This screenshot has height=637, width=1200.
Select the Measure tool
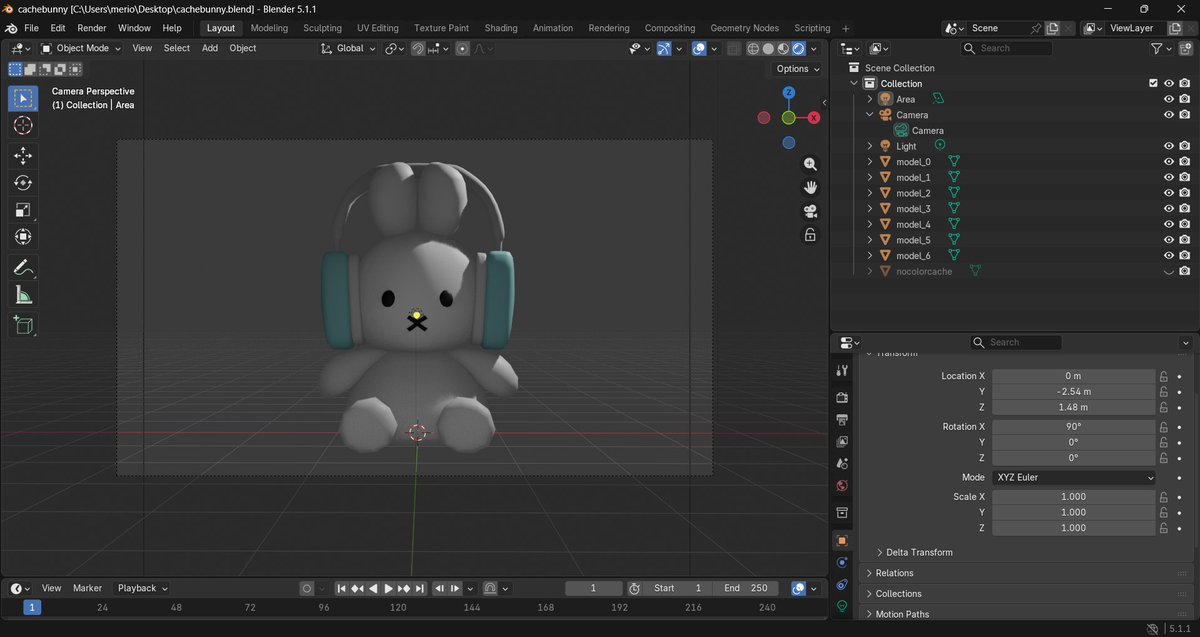(23, 294)
